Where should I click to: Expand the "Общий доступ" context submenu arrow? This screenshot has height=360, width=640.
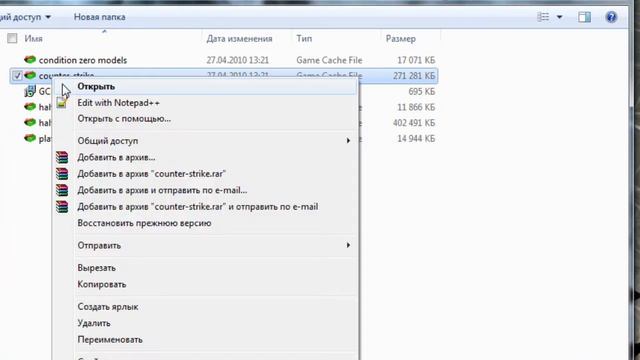(348, 141)
